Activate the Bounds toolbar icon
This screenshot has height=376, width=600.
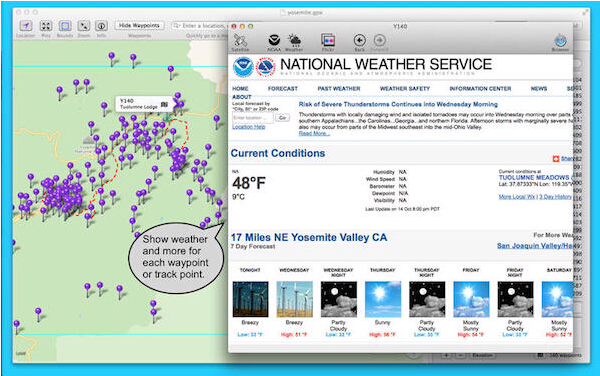point(65,26)
